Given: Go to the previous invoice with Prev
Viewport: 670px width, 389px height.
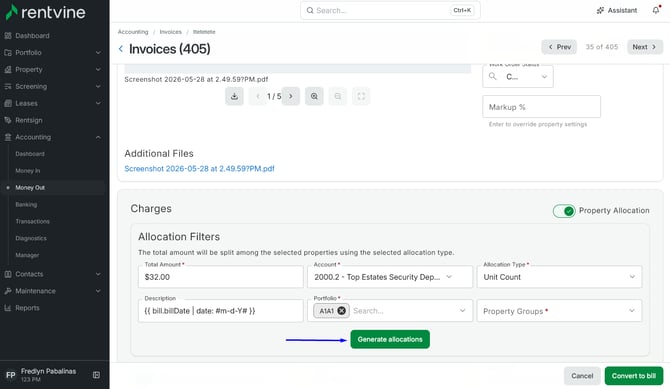Looking at the screenshot, I should 559,47.
